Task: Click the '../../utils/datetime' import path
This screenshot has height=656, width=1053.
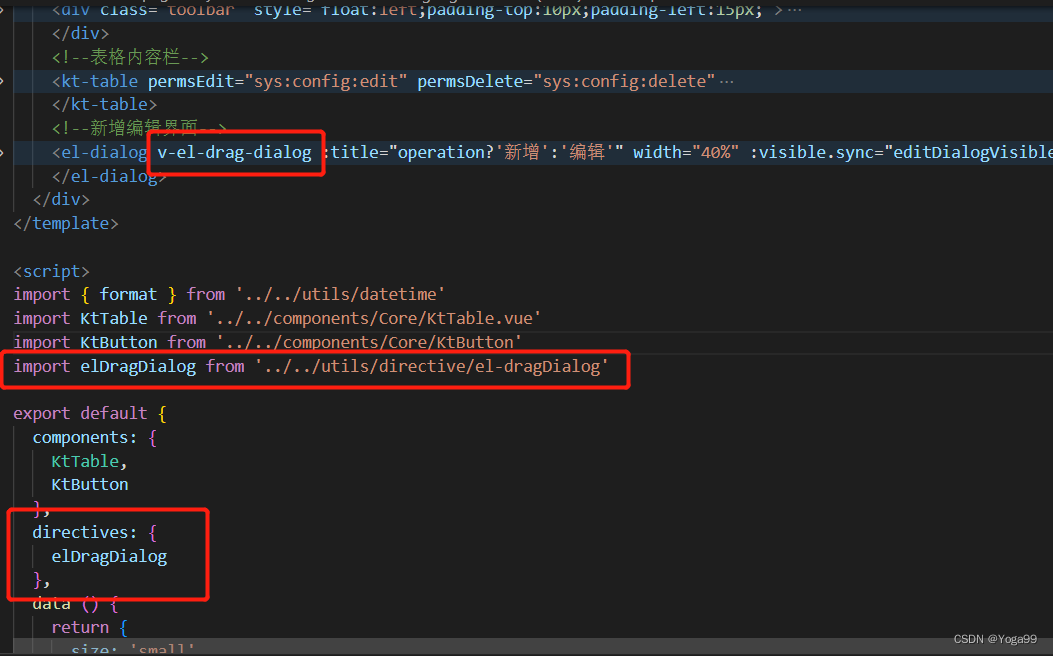Action: 340,294
